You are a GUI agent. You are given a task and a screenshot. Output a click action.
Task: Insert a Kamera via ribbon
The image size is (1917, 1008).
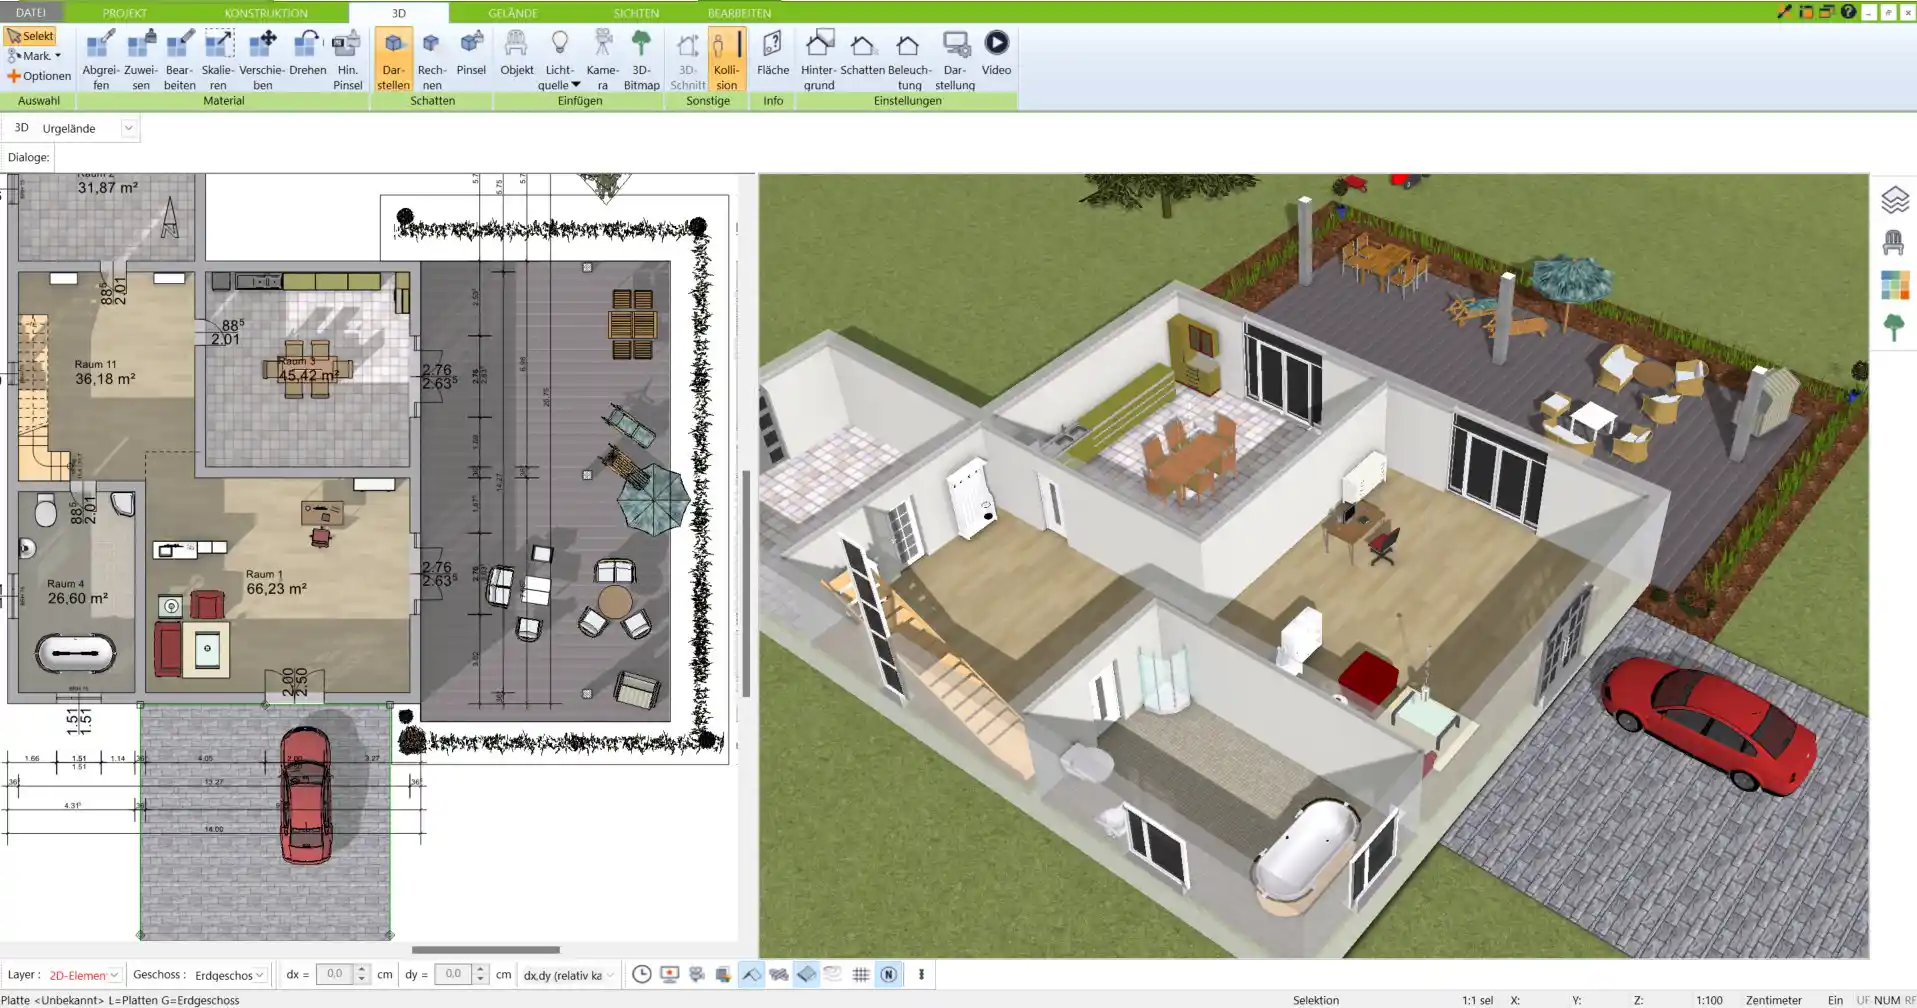(x=602, y=60)
